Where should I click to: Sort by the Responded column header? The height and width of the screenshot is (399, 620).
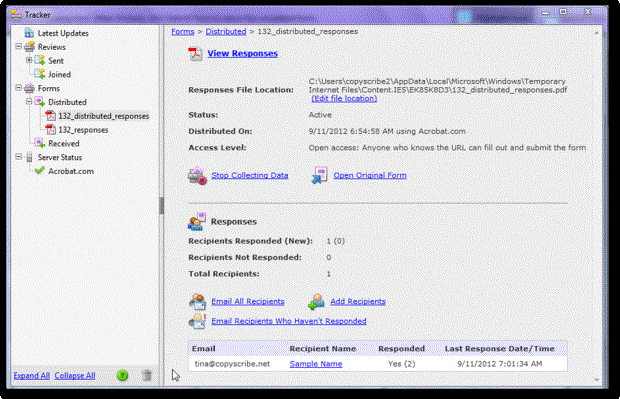(402, 349)
